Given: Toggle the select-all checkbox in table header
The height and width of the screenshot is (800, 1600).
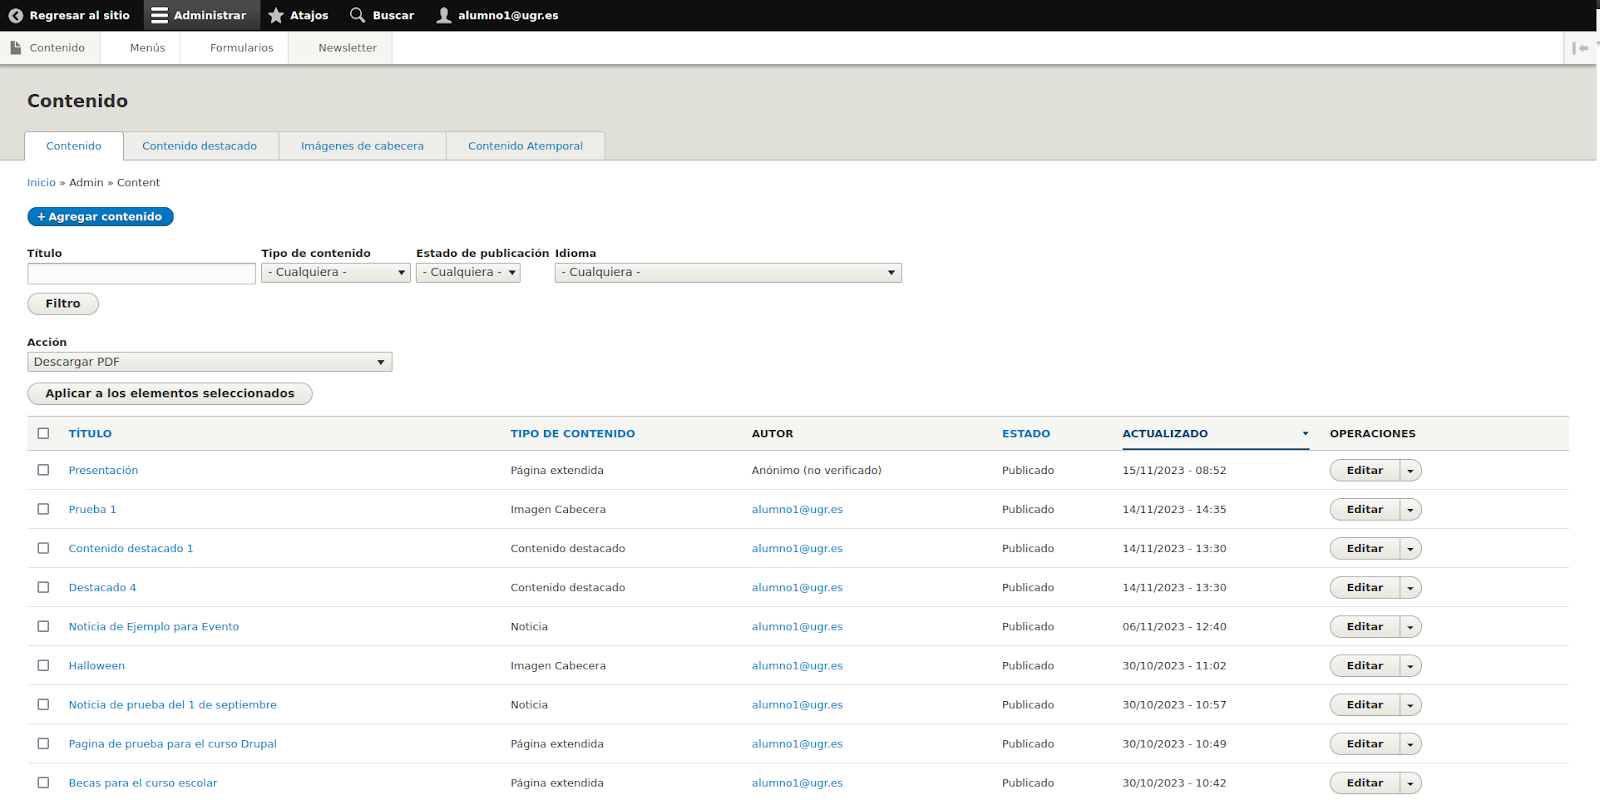Looking at the screenshot, I should (43, 434).
